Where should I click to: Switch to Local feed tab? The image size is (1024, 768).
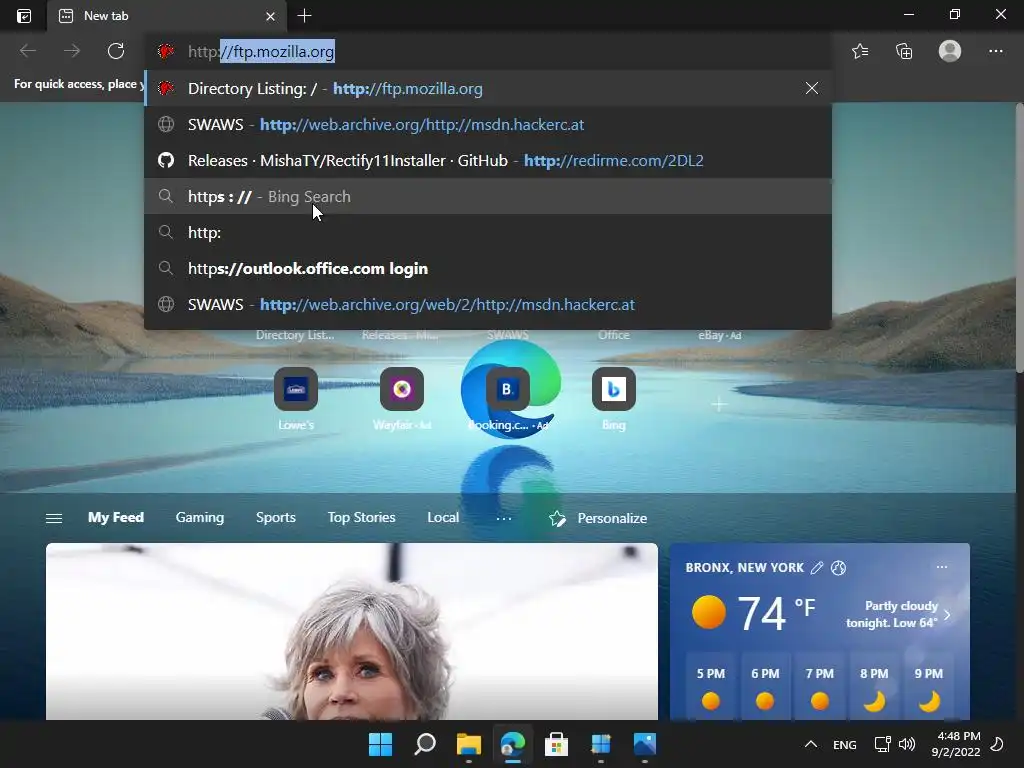point(443,517)
